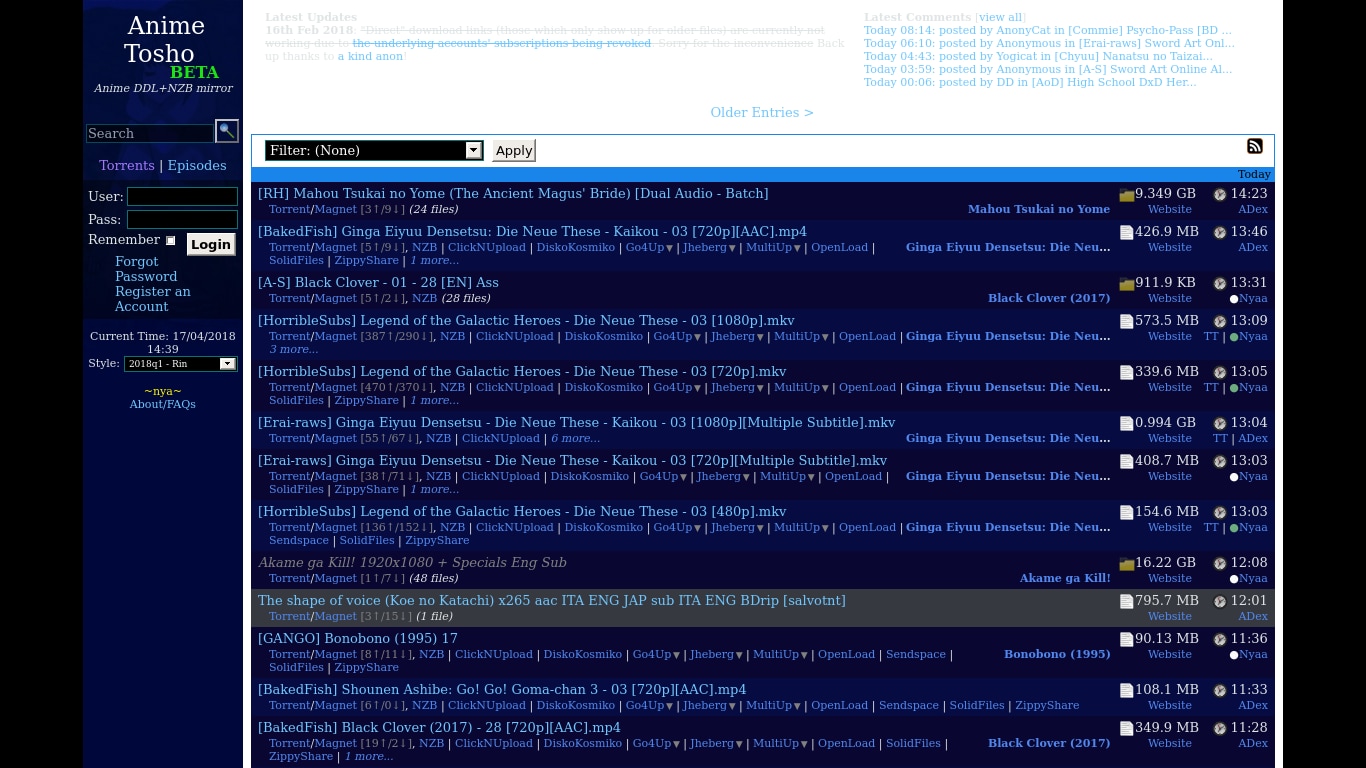Click clock icon next to 13:04
The width and height of the screenshot is (1366, 768).
1219,424
